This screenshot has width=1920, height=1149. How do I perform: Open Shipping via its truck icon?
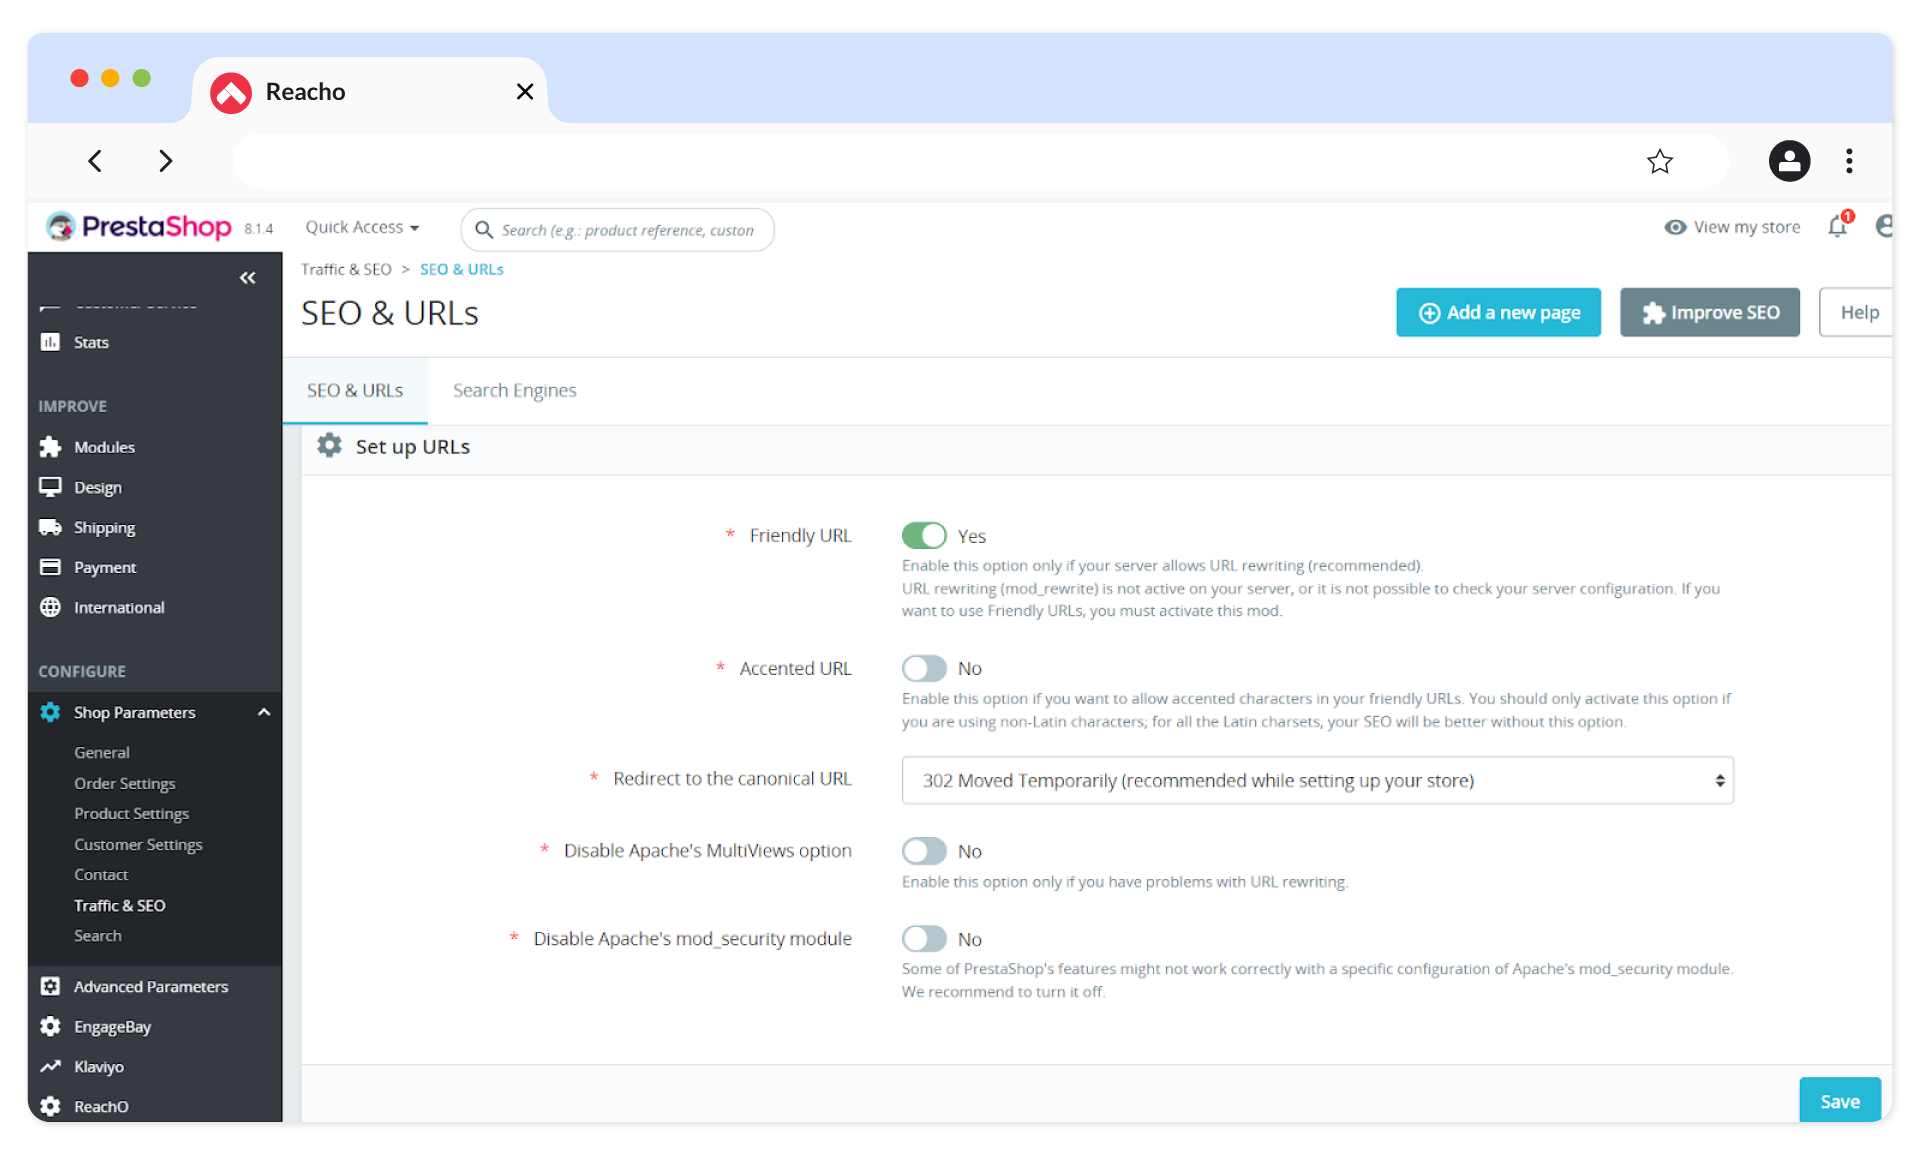50,527
